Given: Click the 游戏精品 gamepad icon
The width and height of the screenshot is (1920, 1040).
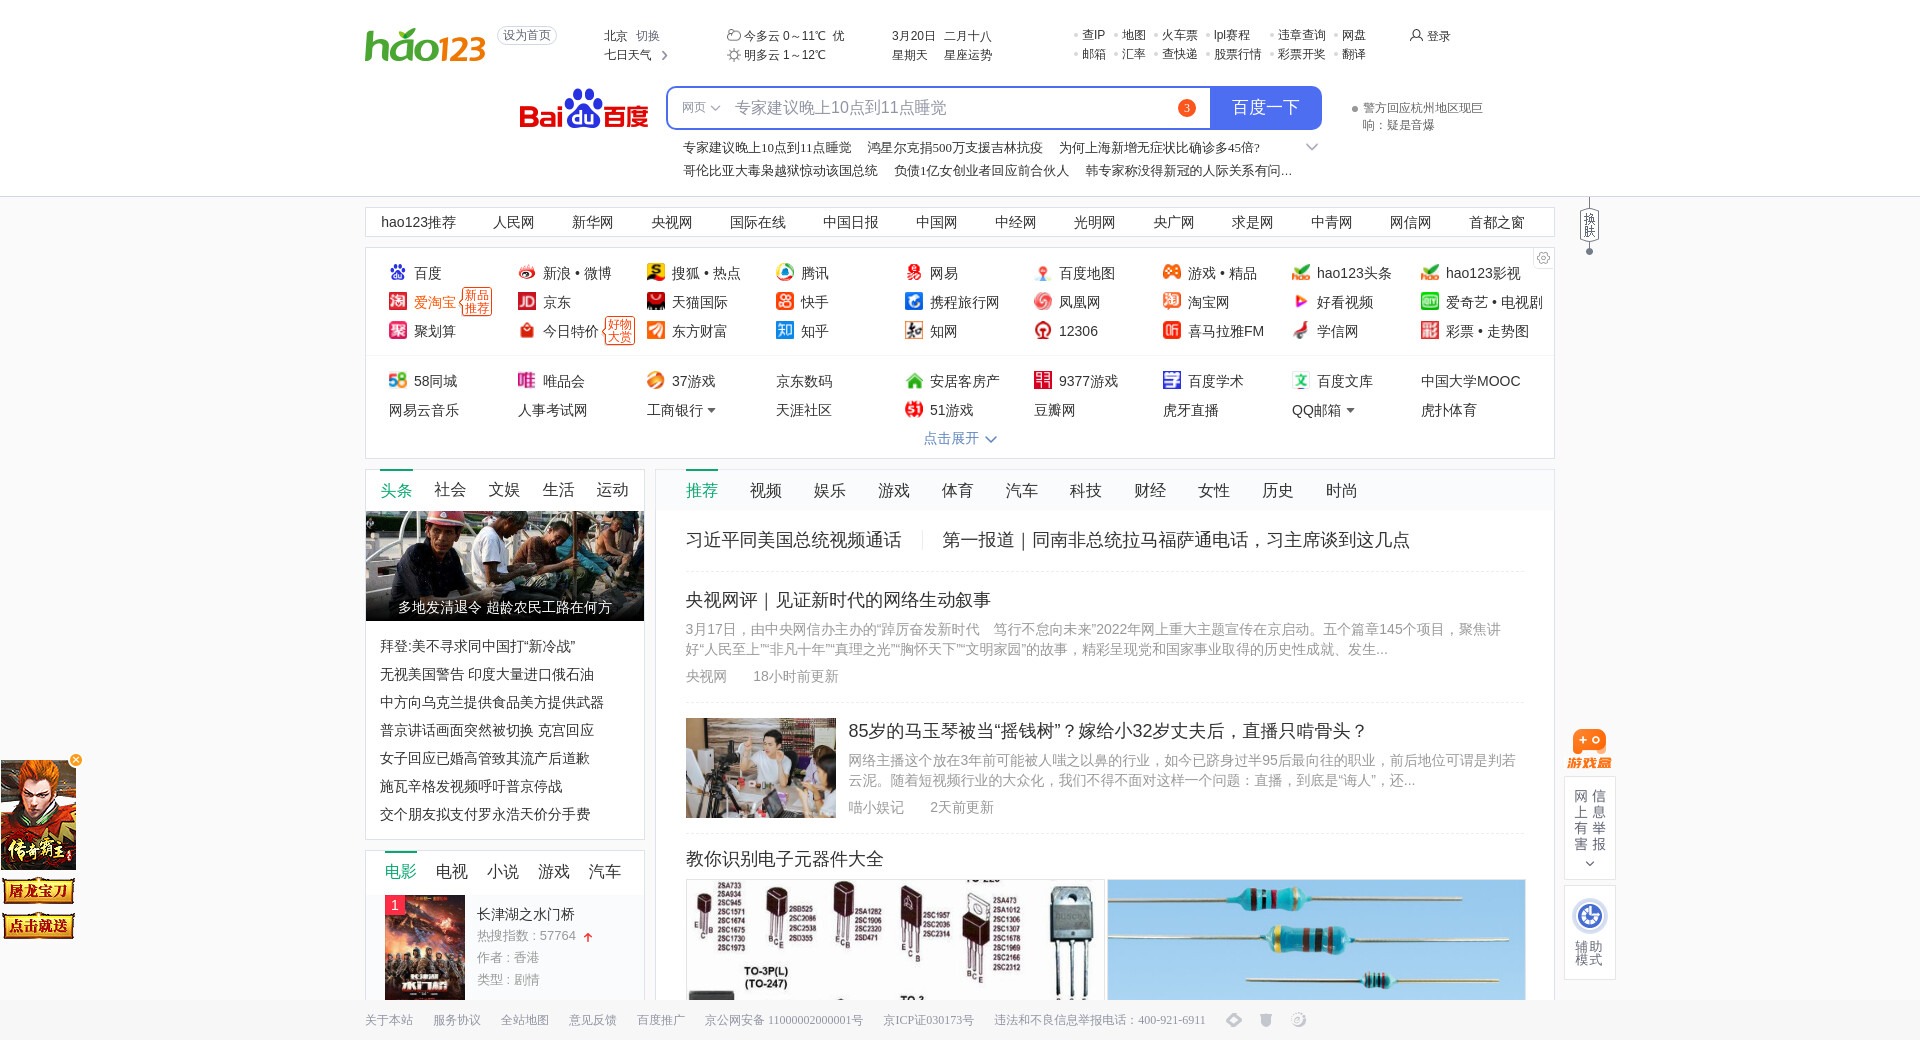Looking at the screenshot, I should click(x=1172, y=273).
